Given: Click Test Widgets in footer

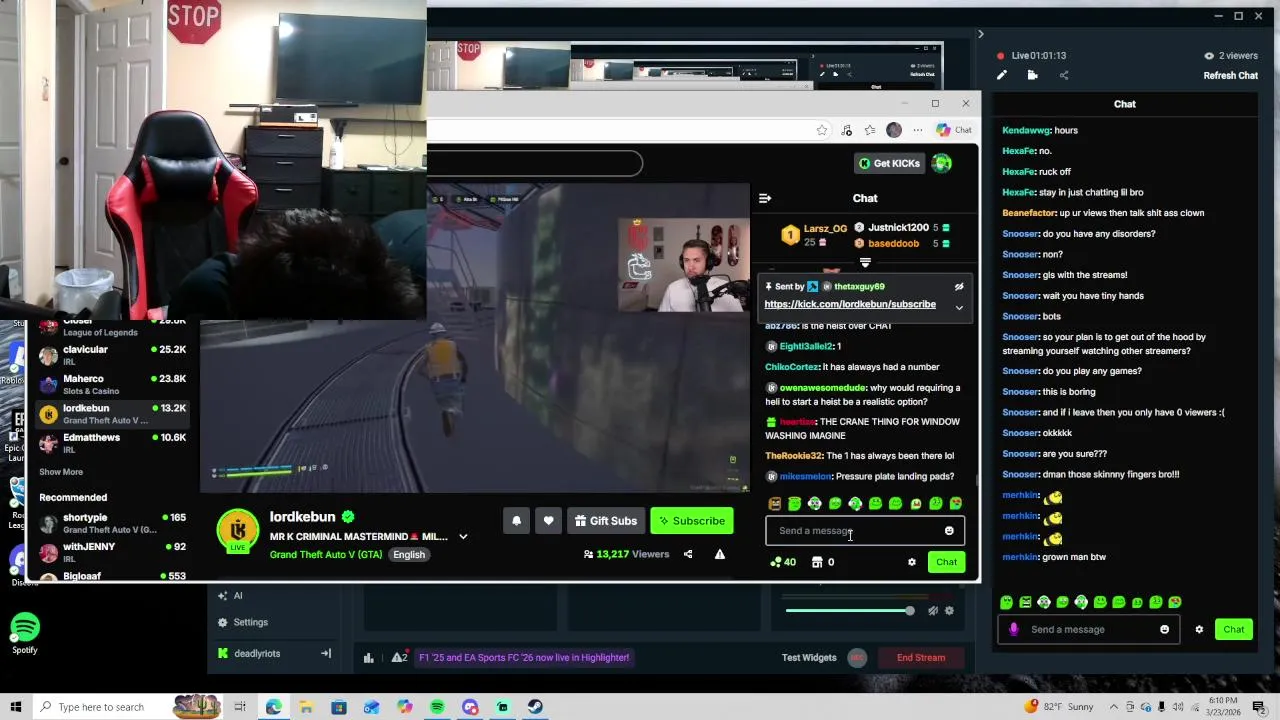Looking at the screenshot, I should (x=809, y=657).
